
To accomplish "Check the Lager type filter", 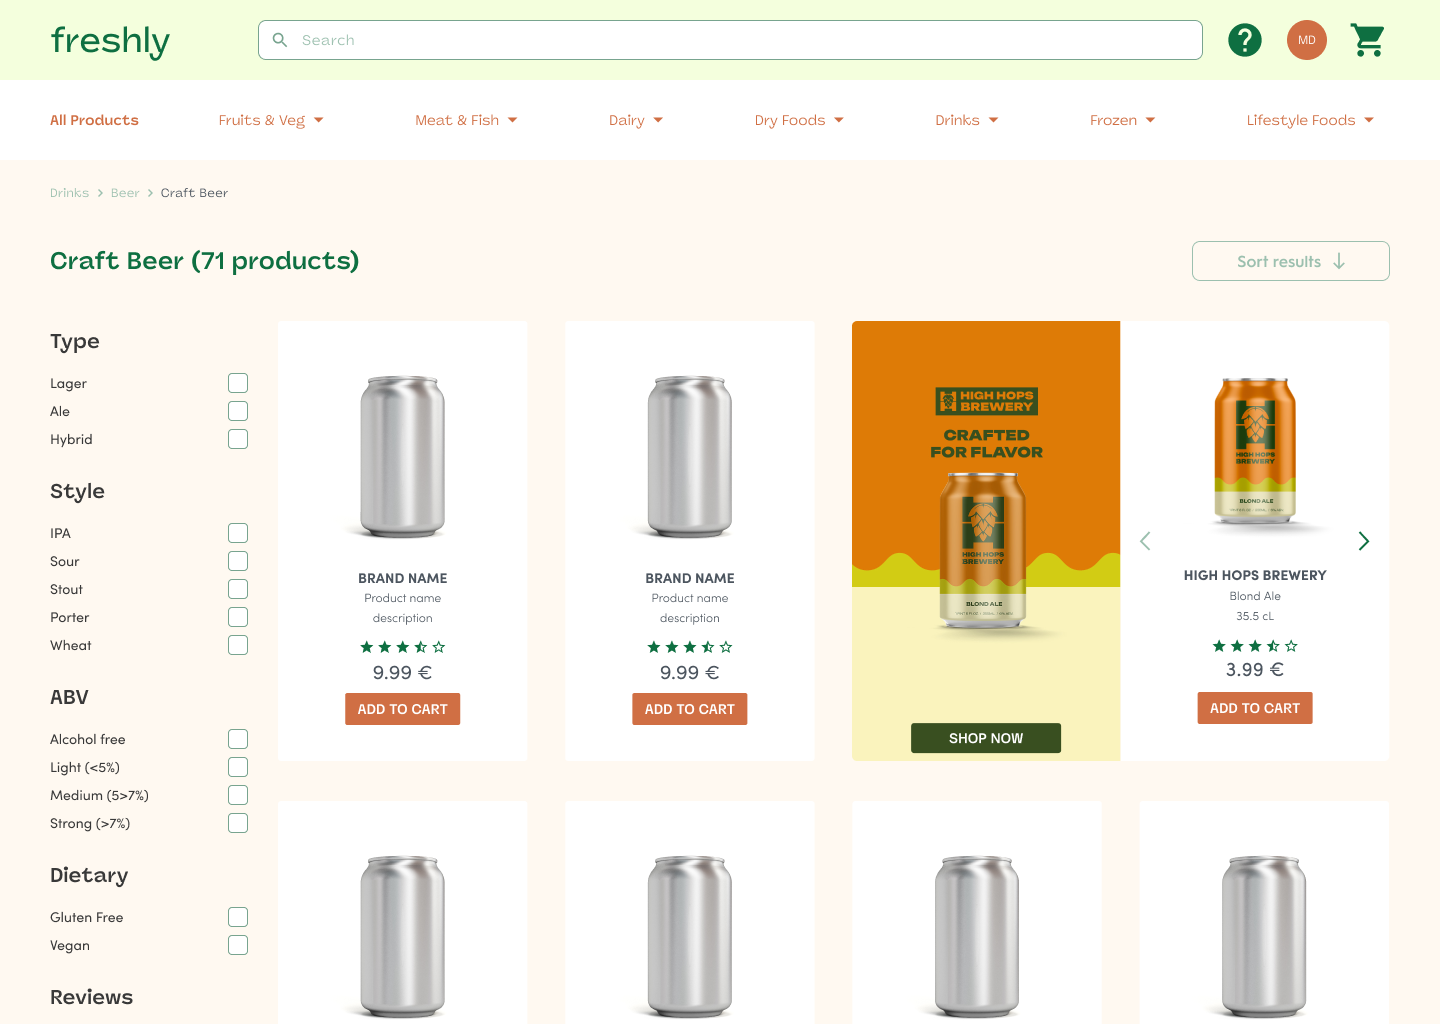I will tap(238, 383).
